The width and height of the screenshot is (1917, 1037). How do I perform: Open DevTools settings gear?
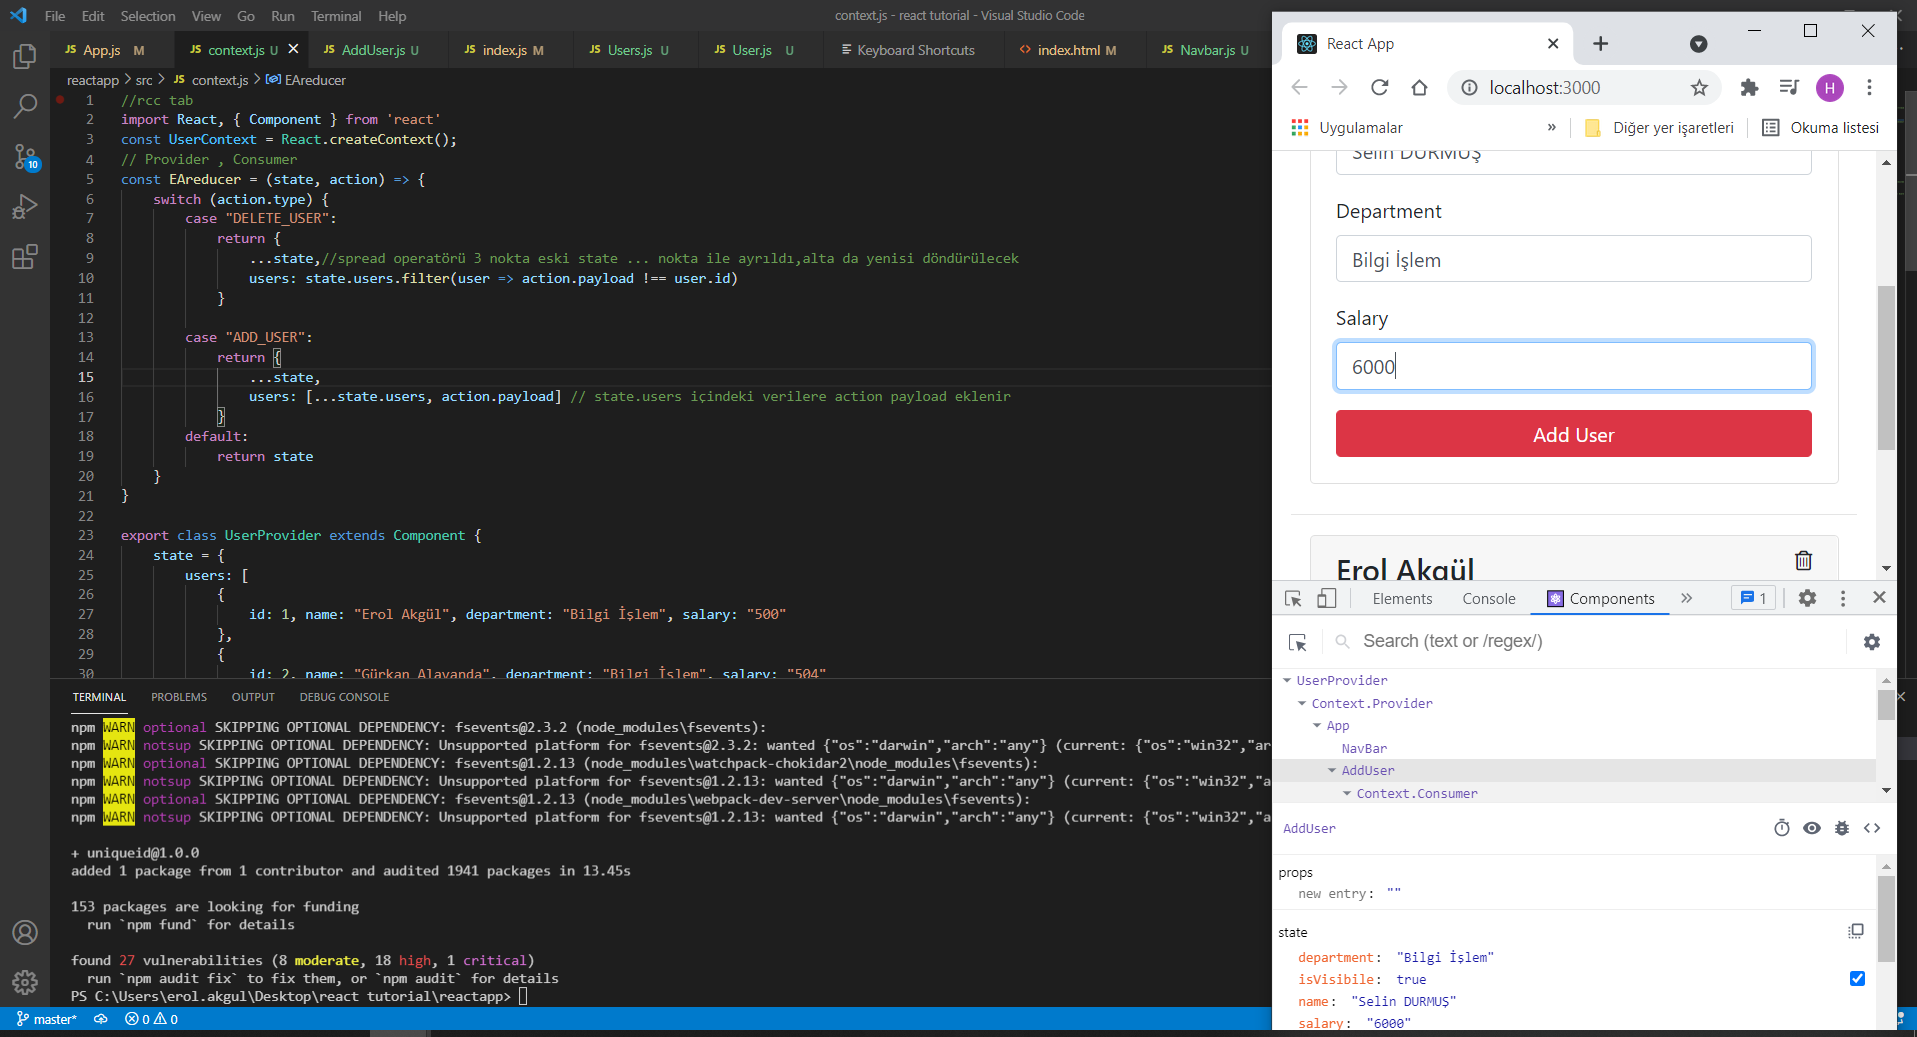(1807, 598)
